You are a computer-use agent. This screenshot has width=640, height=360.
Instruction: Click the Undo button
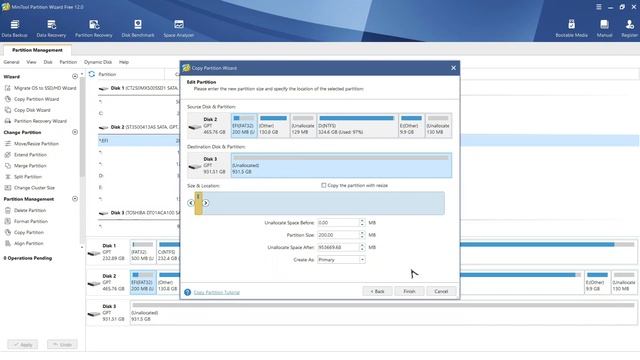coord(62,344)
